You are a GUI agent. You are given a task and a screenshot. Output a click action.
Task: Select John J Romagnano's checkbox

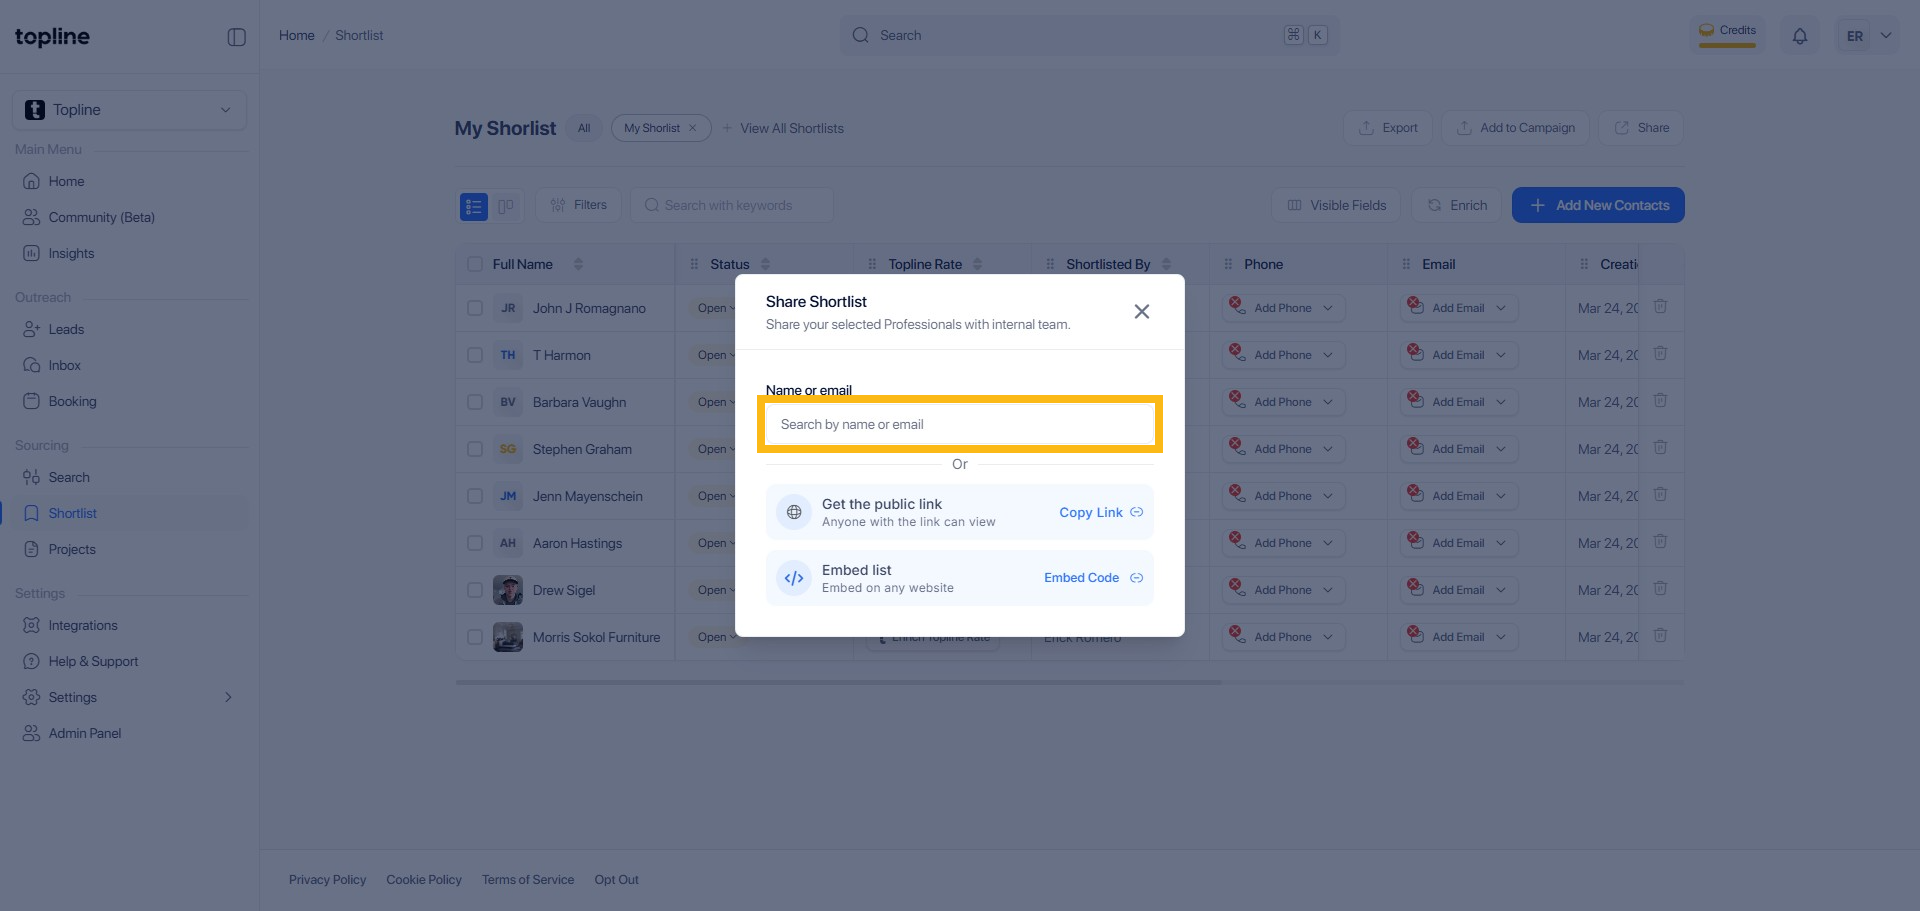tap(475, 309)
